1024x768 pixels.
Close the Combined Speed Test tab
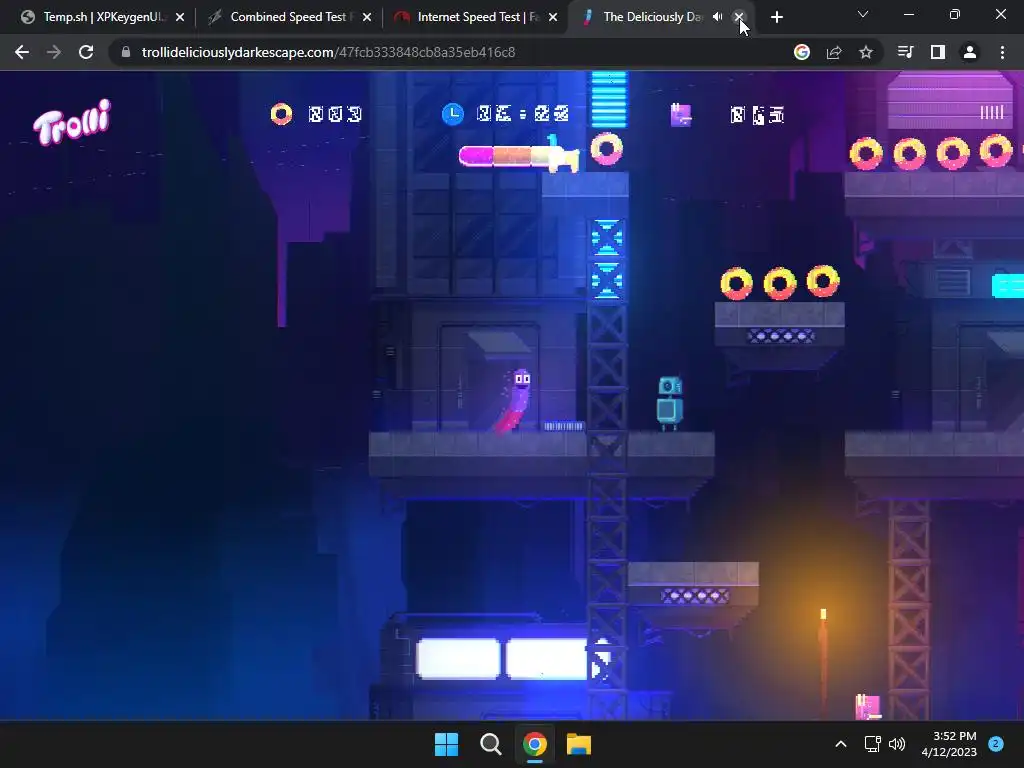pos(367,17)
